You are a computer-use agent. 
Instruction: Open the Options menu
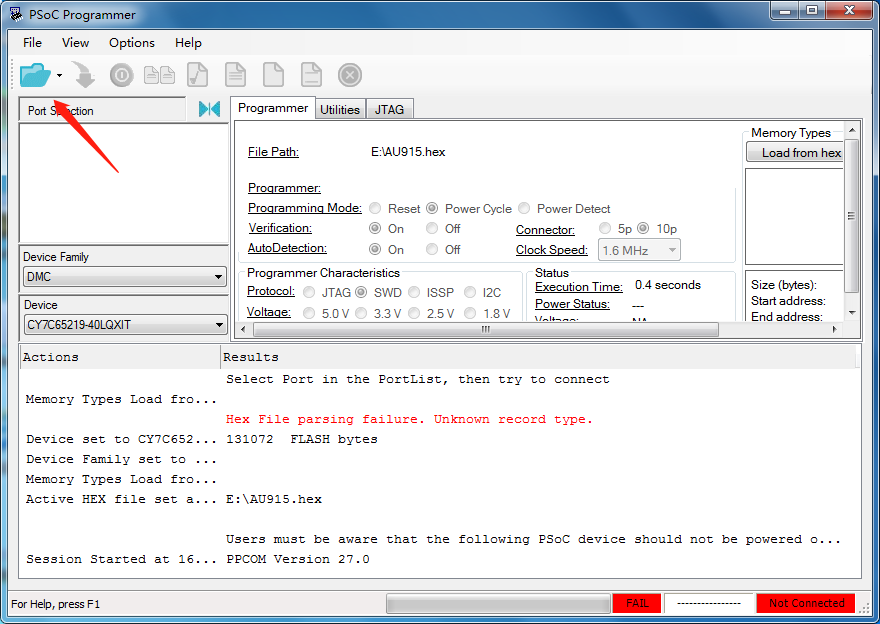point(132,43)
